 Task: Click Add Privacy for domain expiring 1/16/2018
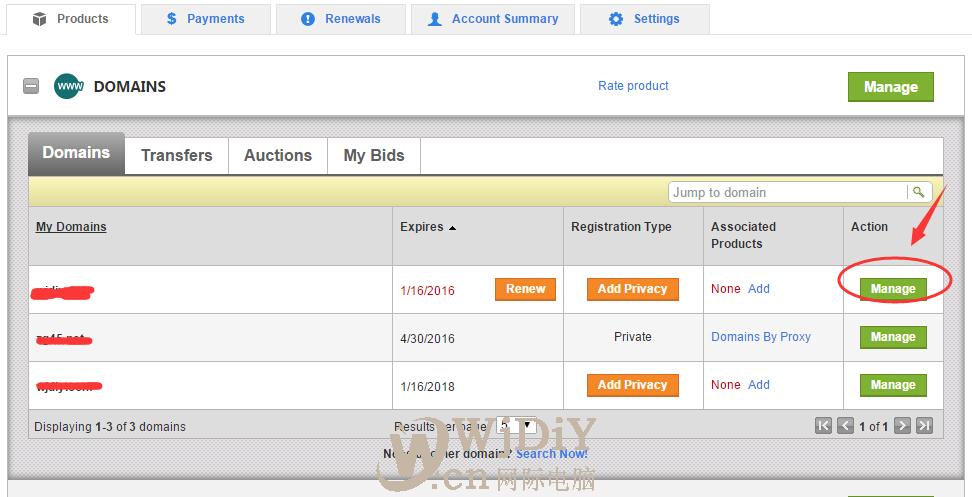tap(632, 385)
